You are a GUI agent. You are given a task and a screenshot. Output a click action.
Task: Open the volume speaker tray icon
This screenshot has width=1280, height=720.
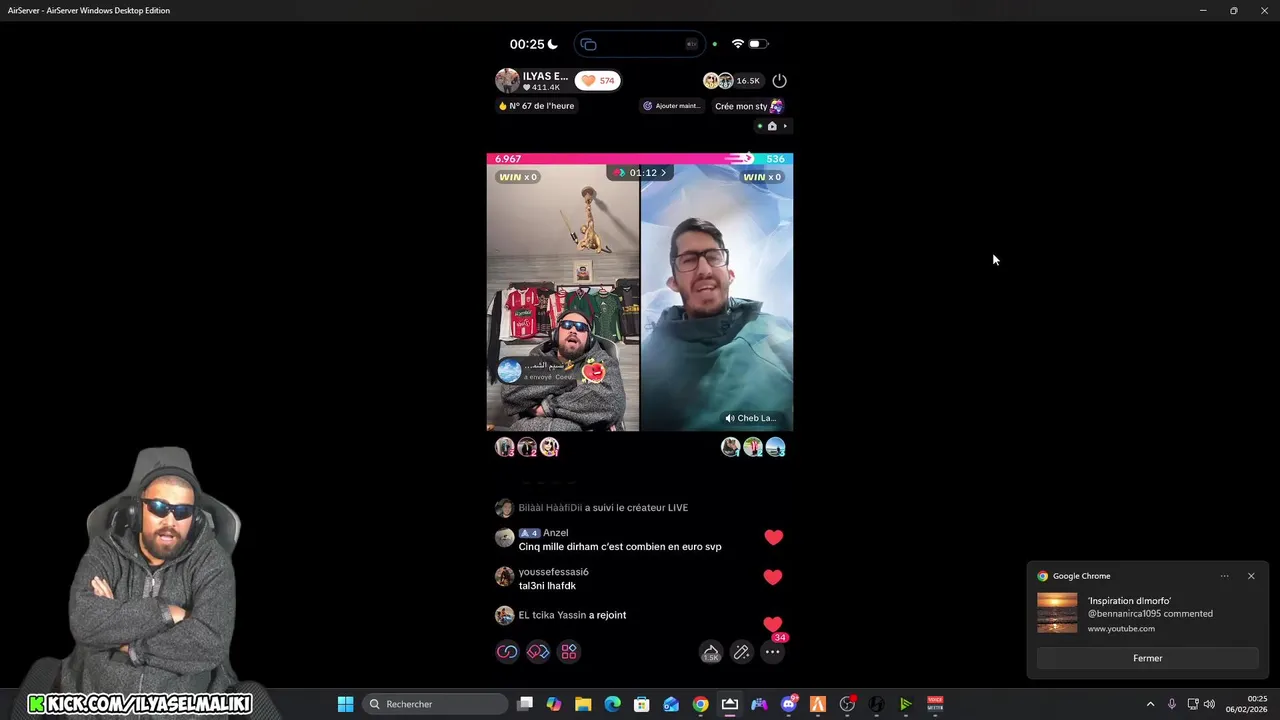1210,704
